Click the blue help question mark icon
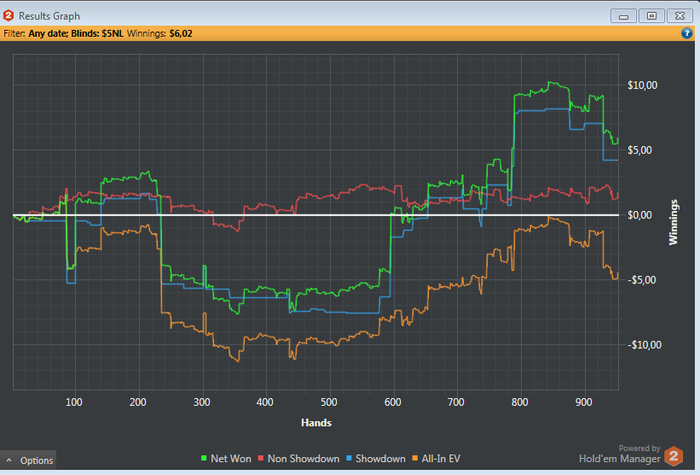This screenshot has width=700, height=475. [x=687, y=33]
